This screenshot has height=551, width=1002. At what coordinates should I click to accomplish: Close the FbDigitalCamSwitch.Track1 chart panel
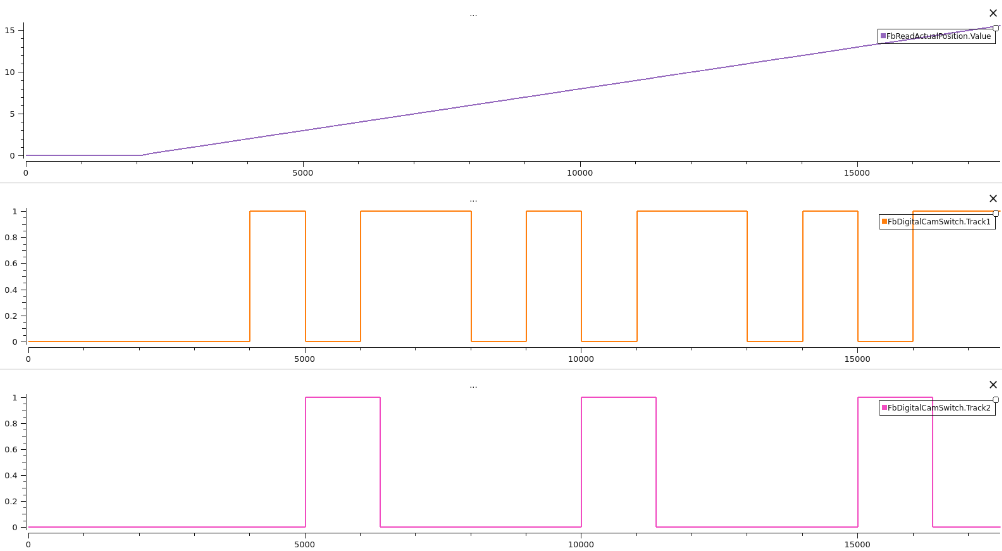tap(992, 199)
